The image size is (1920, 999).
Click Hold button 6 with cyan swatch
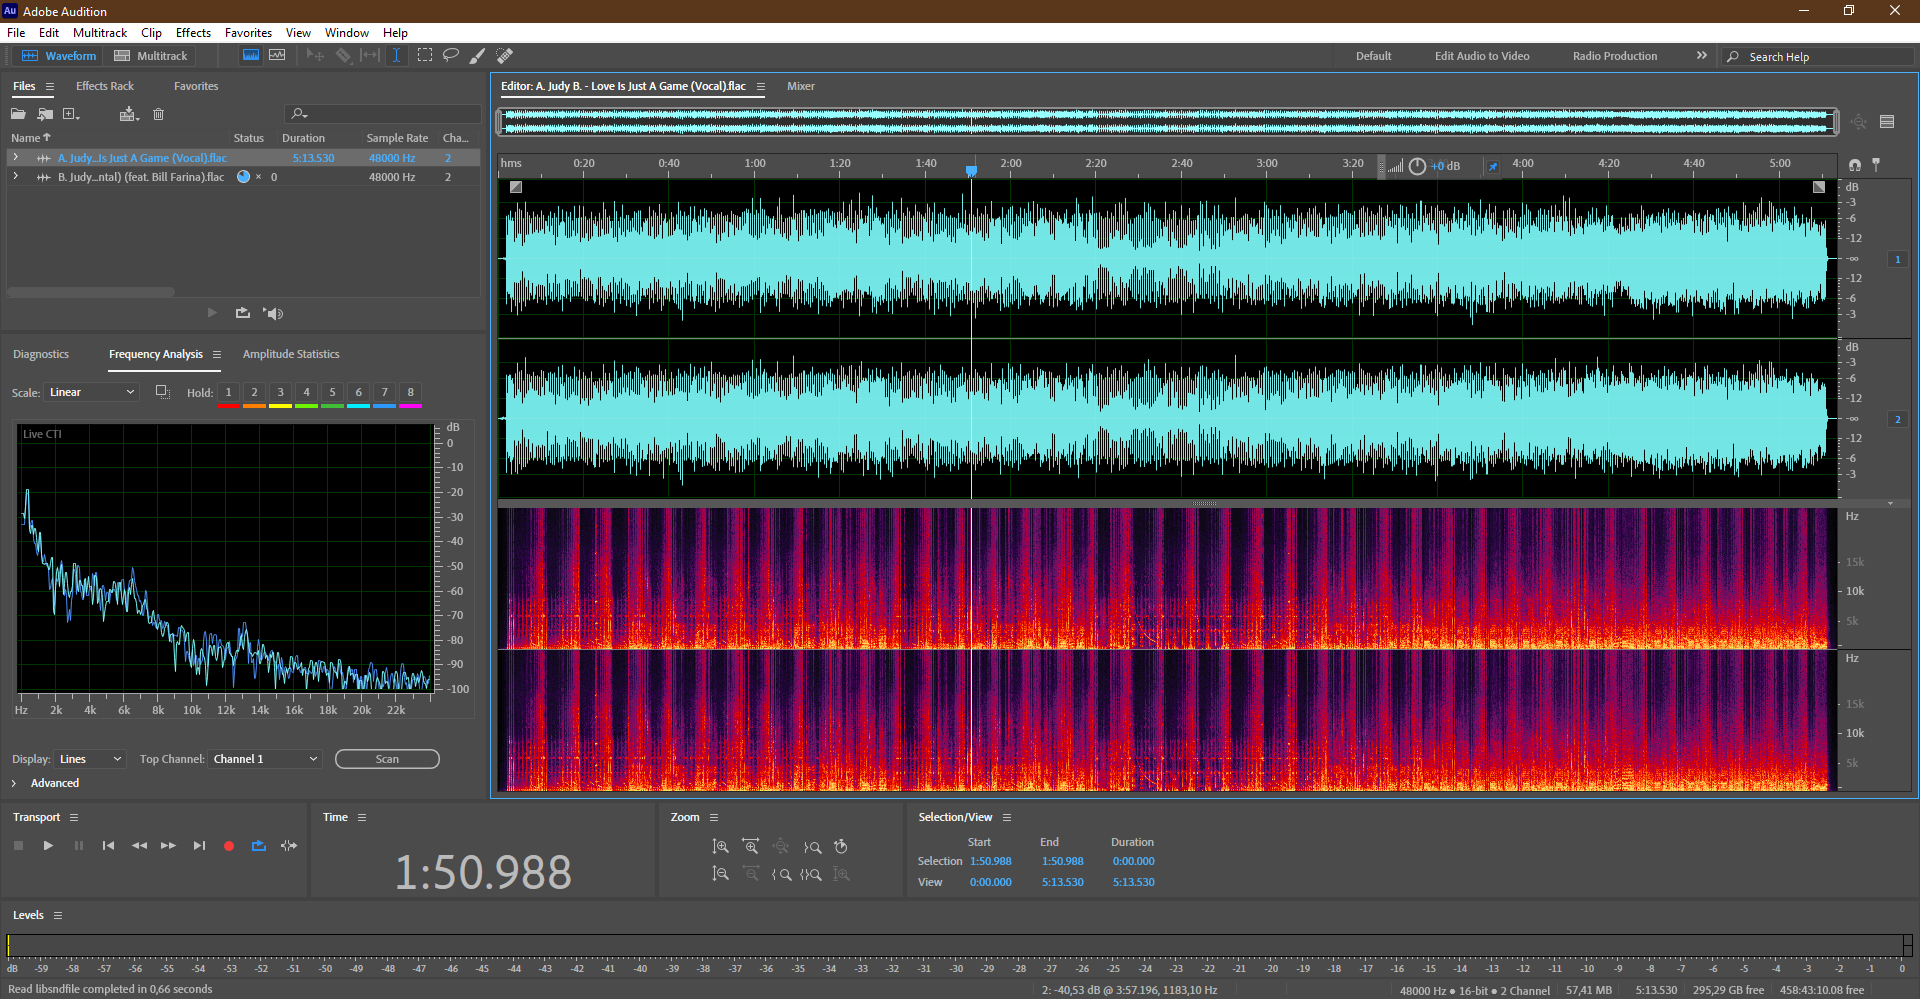click(x=358, y=394)
